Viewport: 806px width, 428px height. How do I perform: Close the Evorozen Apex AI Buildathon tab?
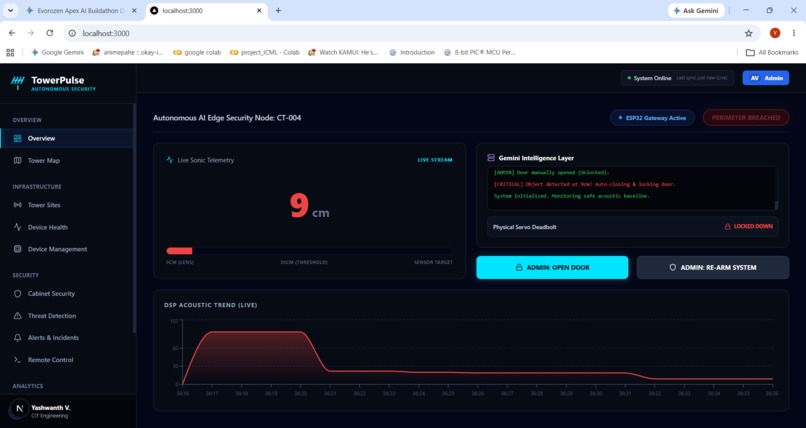(134, 10)
